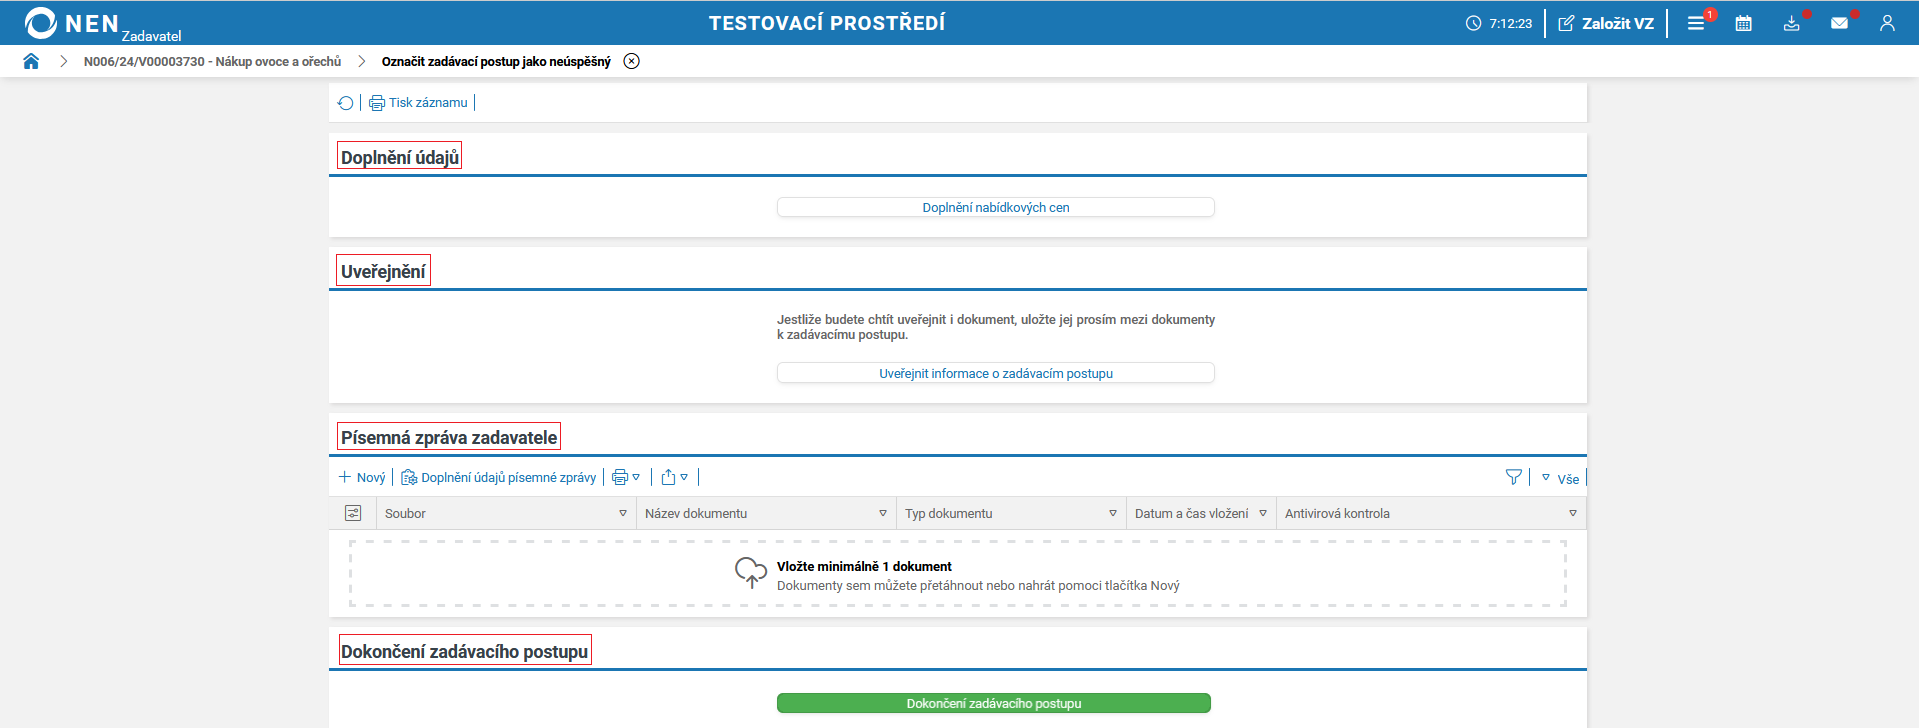
Task: Expand the Datum a čas vložení filter arrow
Action: pyautogui.click(x=1263, y=513)
